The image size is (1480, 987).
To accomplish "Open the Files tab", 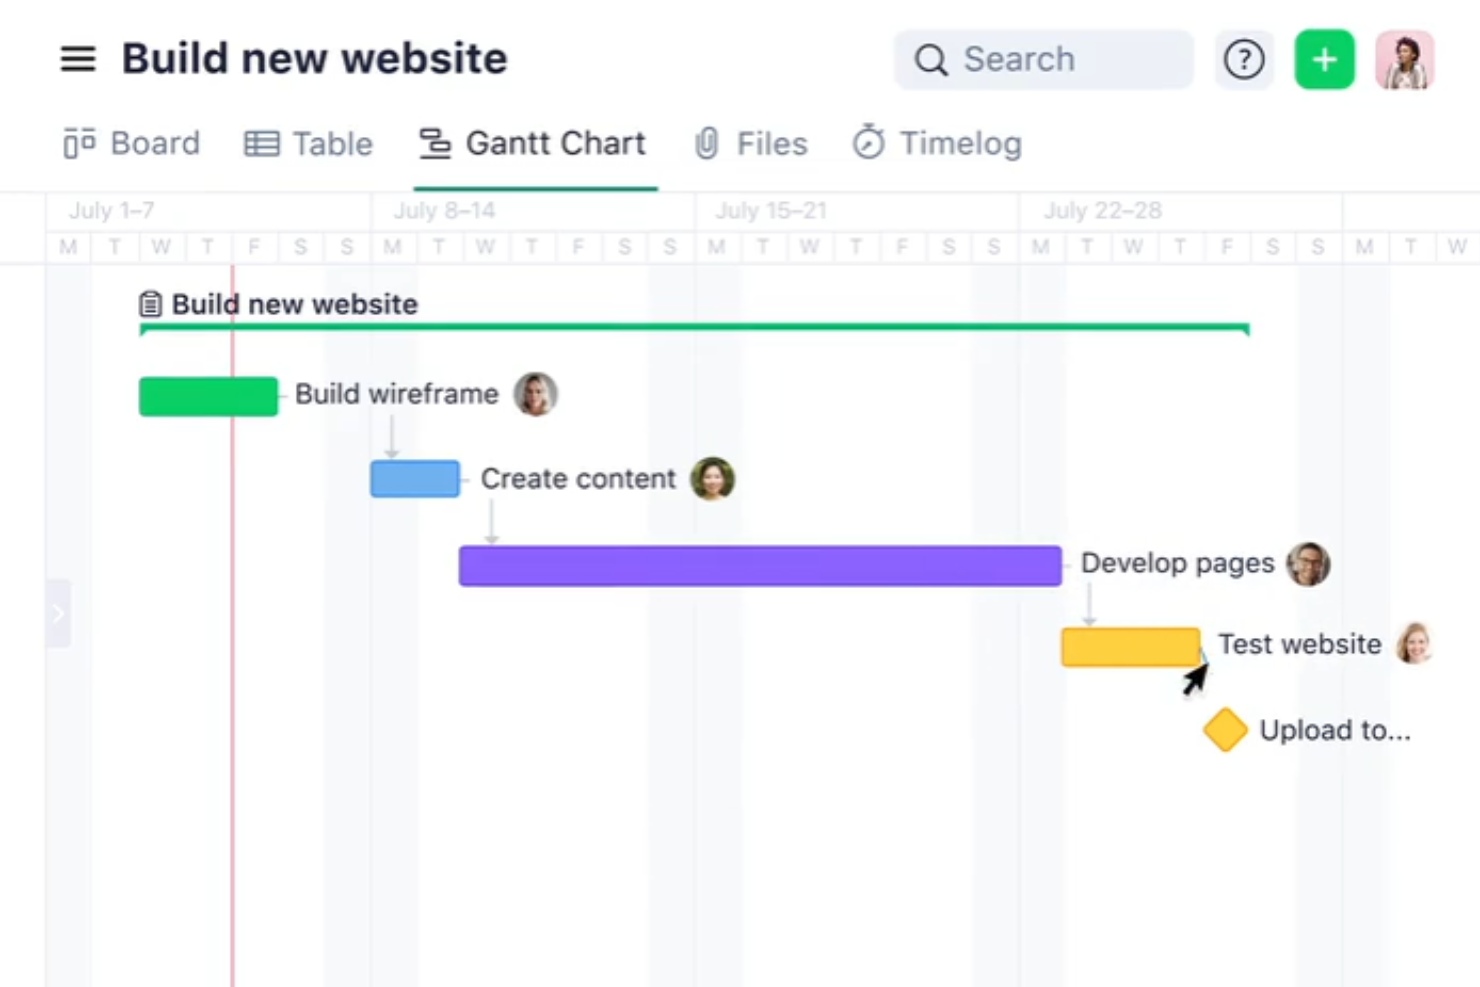I will coord(751,144).
